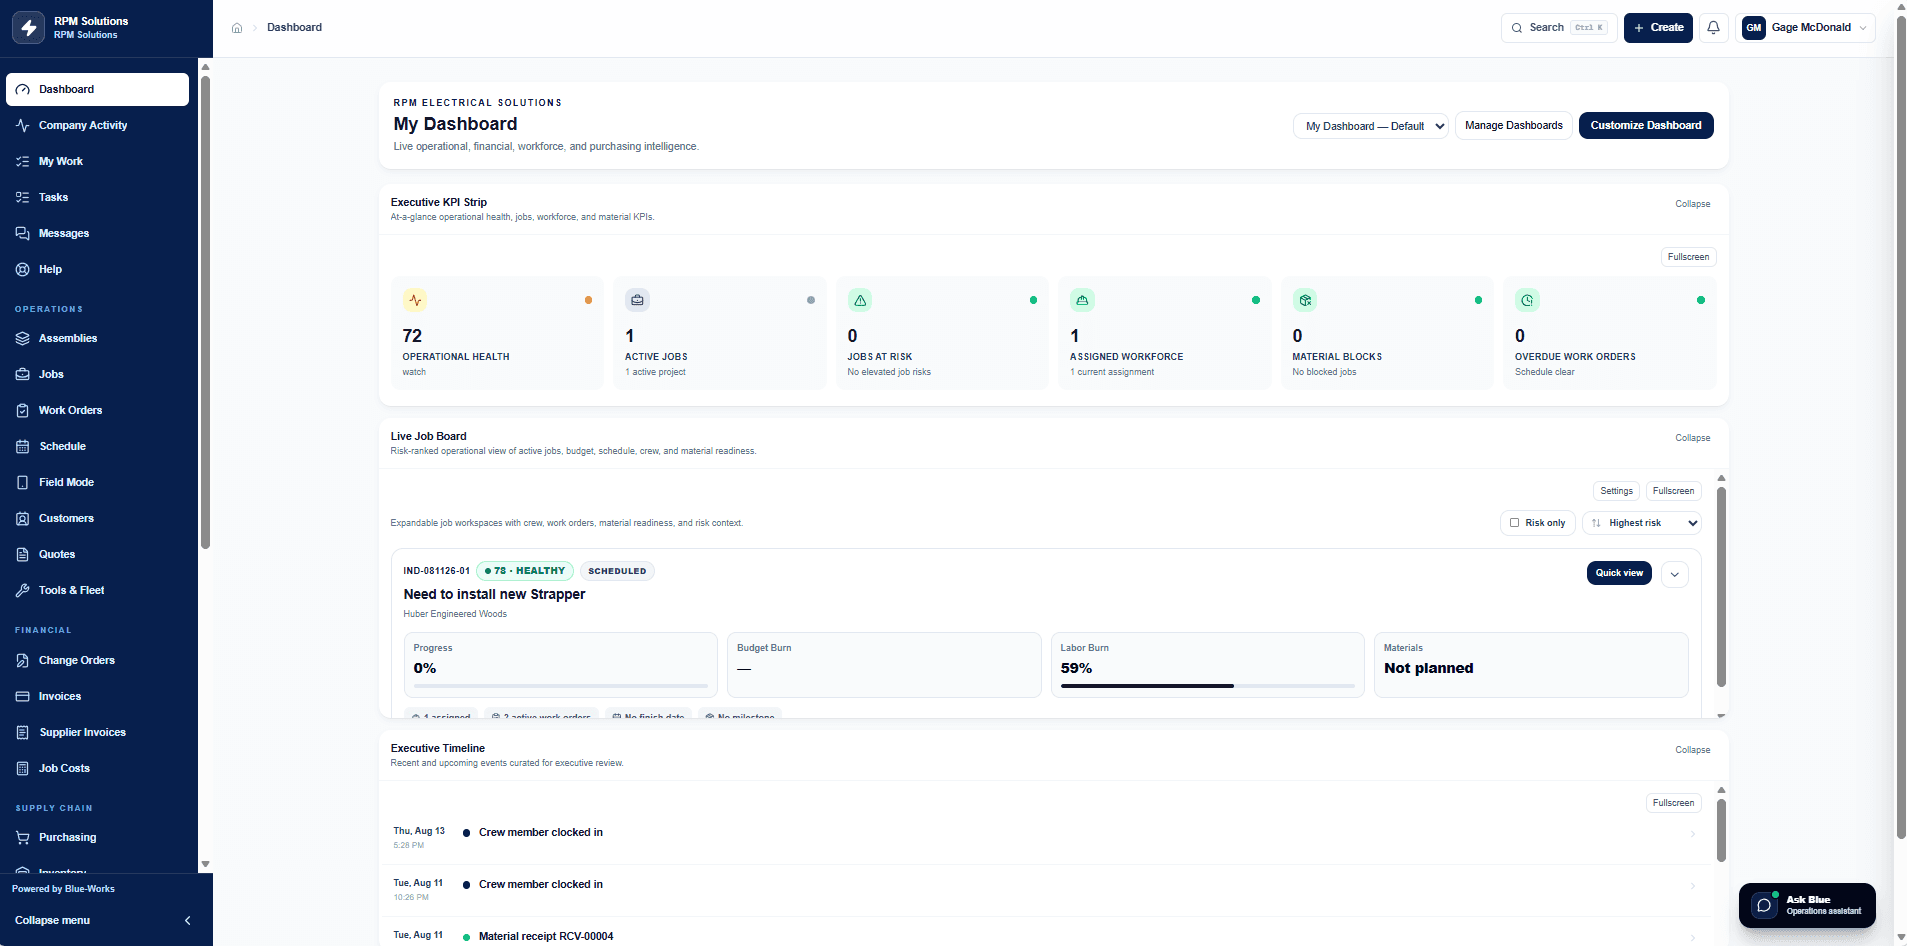Click the Assemblies layers icon
This screenshot has height=946, width=1907.
23,339
